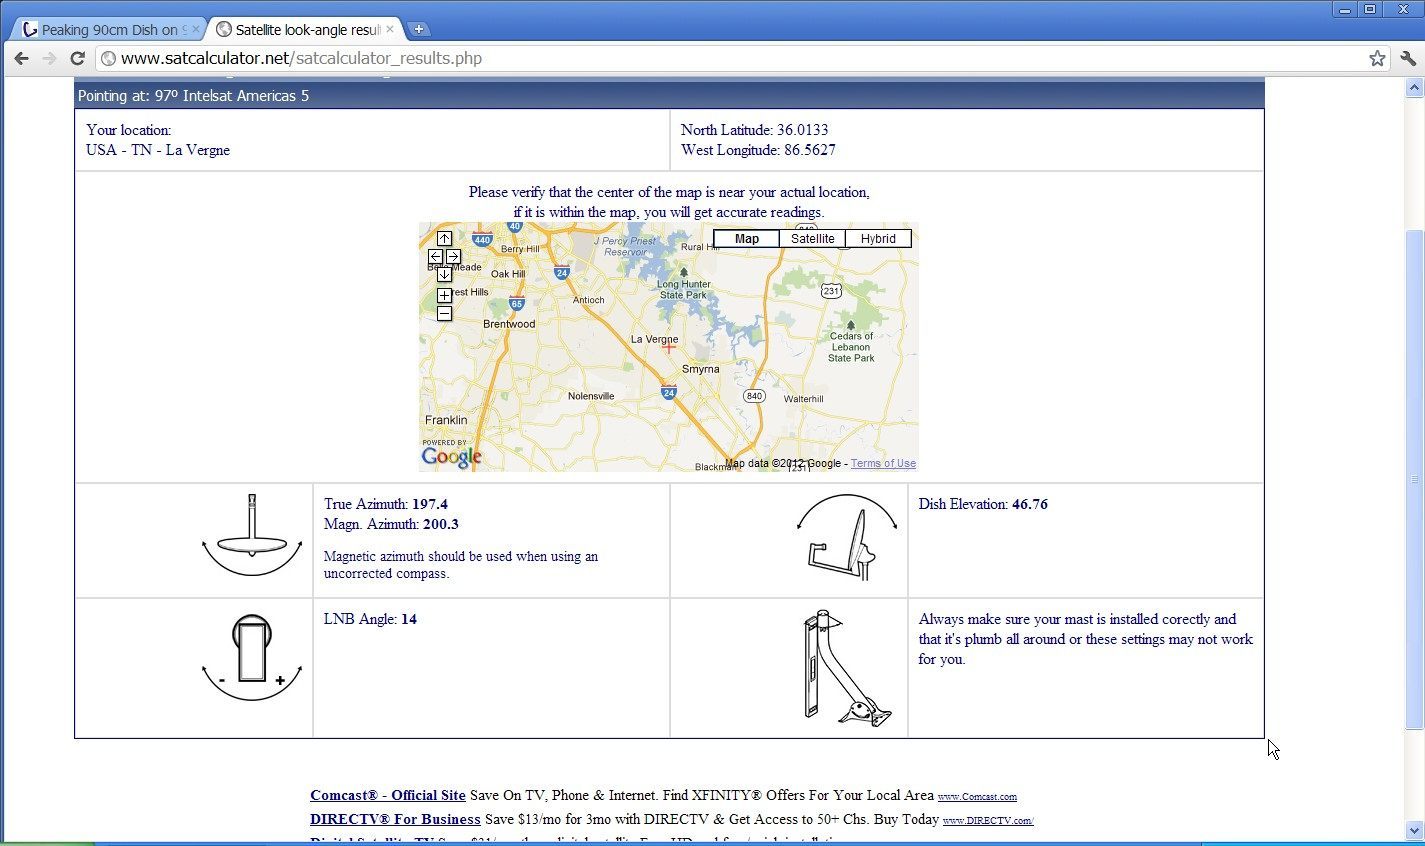
Task: Click page scrollbar up arrow
Action: pos(1414,88)
